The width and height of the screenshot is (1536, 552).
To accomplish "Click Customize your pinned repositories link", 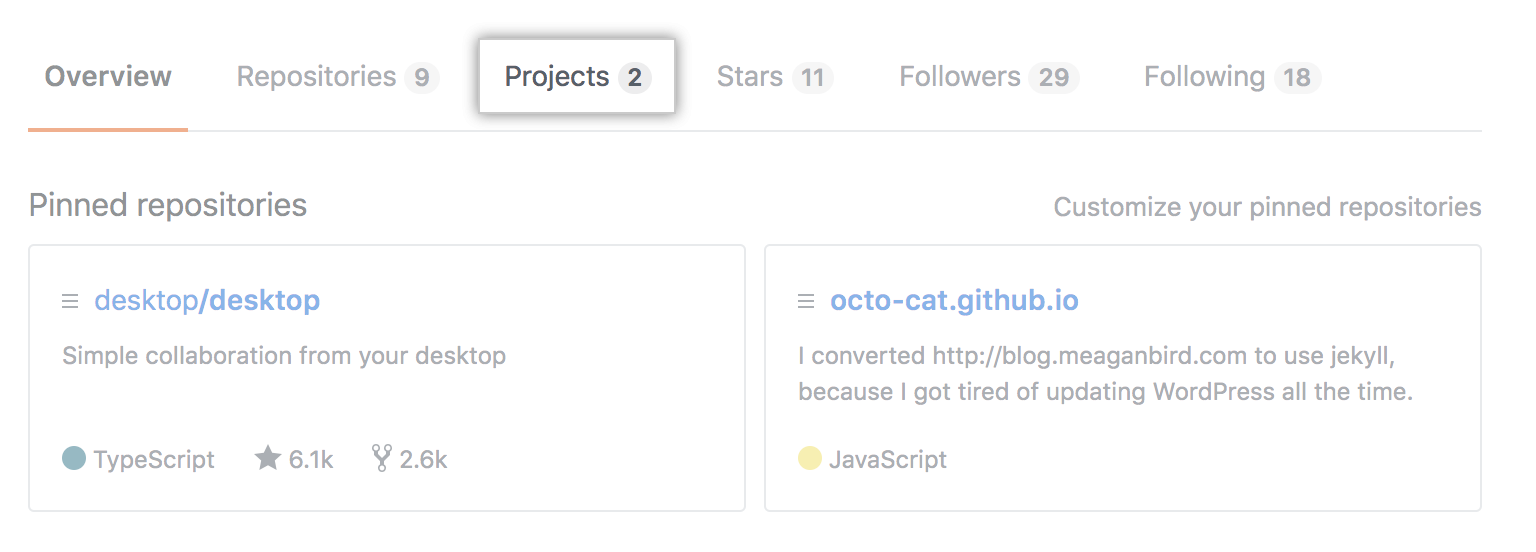I will pos(1267,208).
